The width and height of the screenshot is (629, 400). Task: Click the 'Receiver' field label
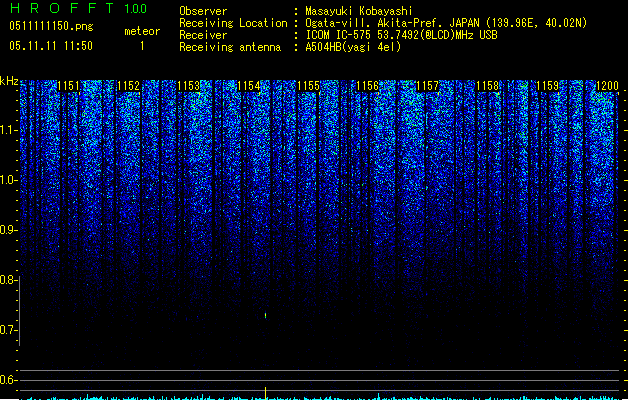203,35
